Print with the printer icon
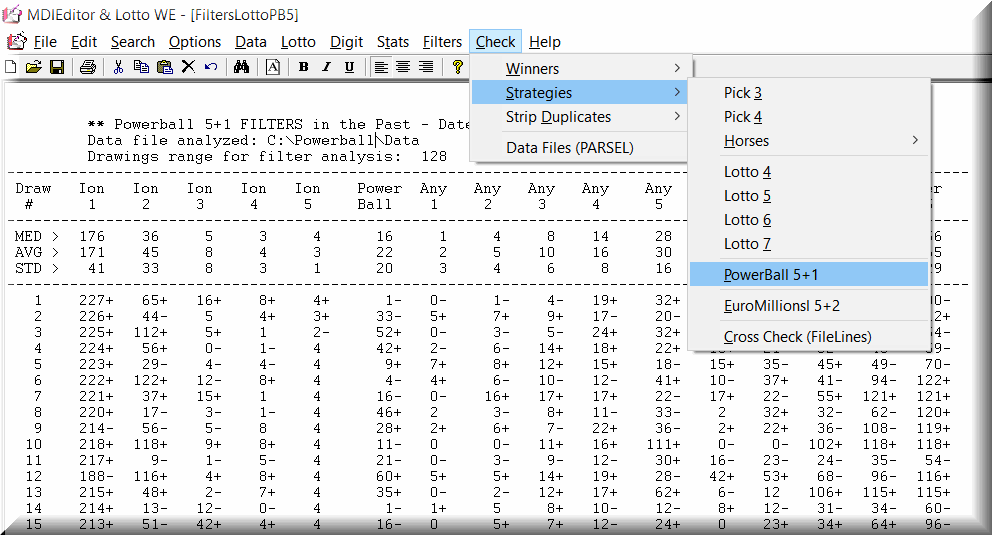This screenshot has height=535, width=992. (88, 66)
